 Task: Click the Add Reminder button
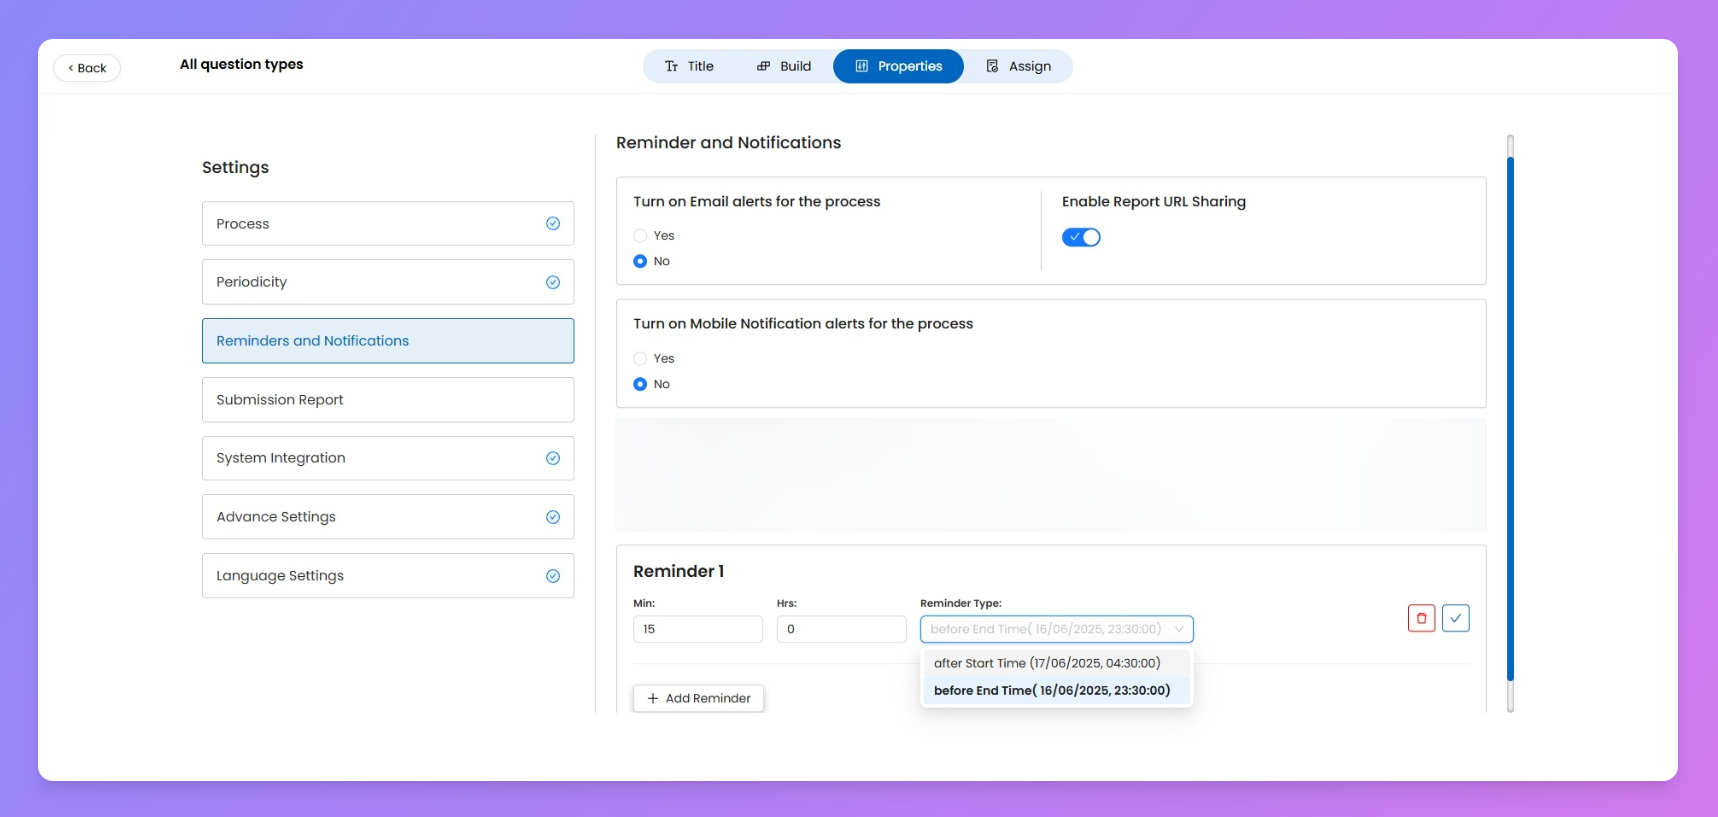[698, 698]
